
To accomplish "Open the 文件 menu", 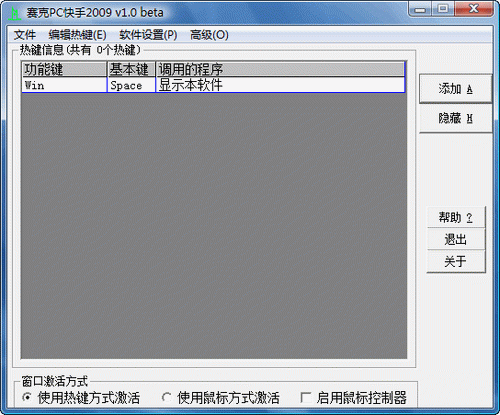I will [25, 35].
